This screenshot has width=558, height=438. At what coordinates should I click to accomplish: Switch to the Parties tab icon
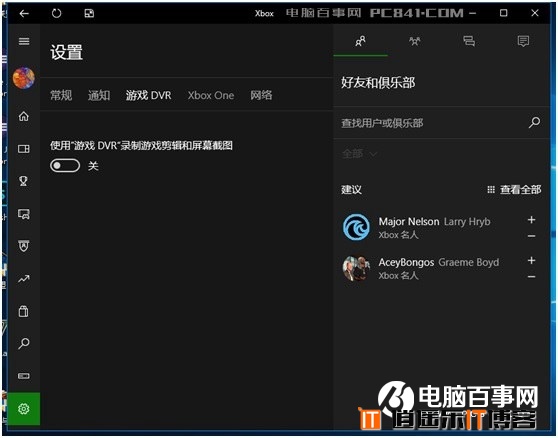(x=415, y=41)
